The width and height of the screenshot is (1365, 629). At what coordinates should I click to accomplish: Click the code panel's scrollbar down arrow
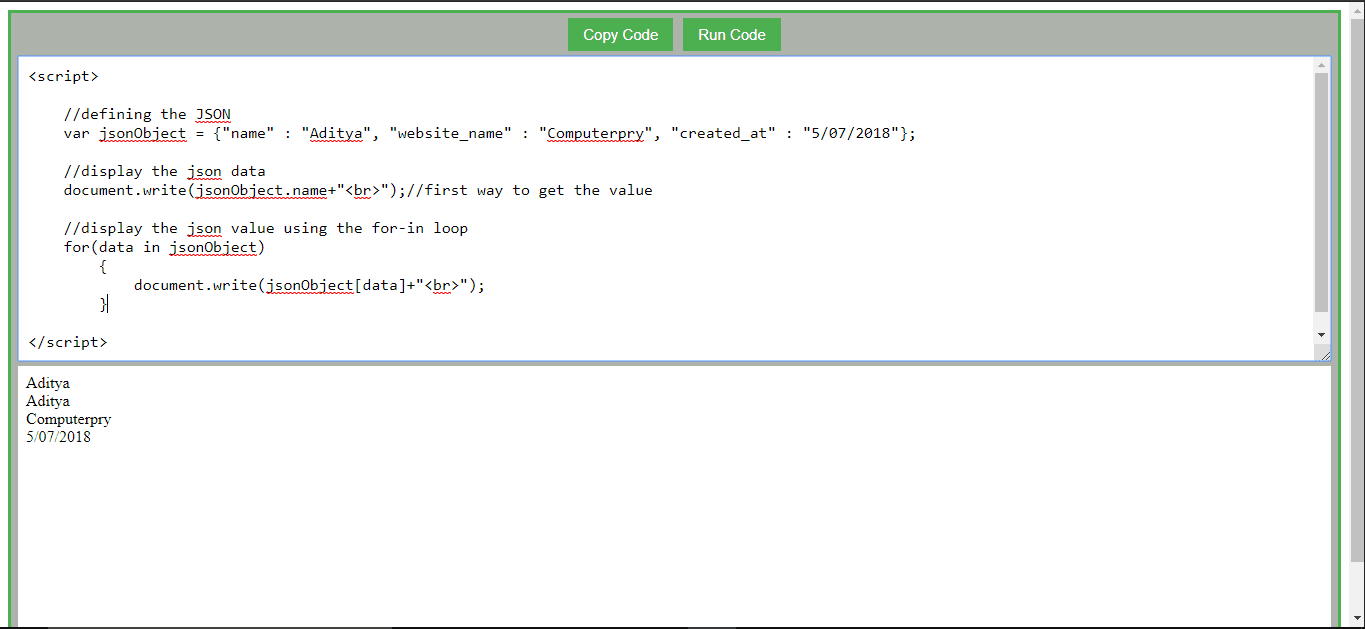tap(1322, 336)
